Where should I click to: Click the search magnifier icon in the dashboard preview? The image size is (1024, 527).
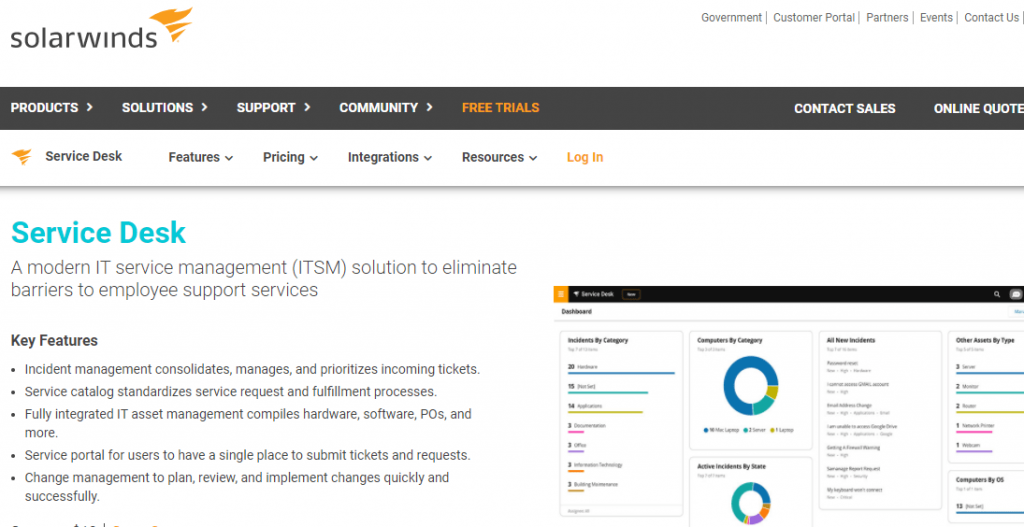tap(997, 294)
